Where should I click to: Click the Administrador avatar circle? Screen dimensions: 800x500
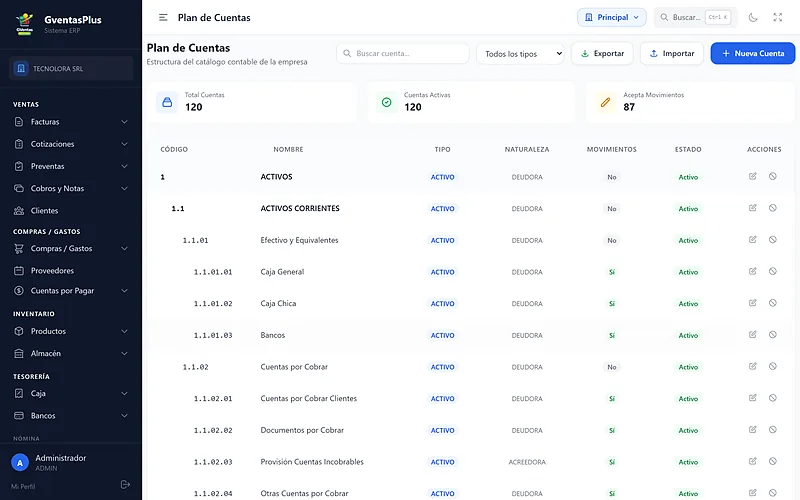tap(20, 463)
